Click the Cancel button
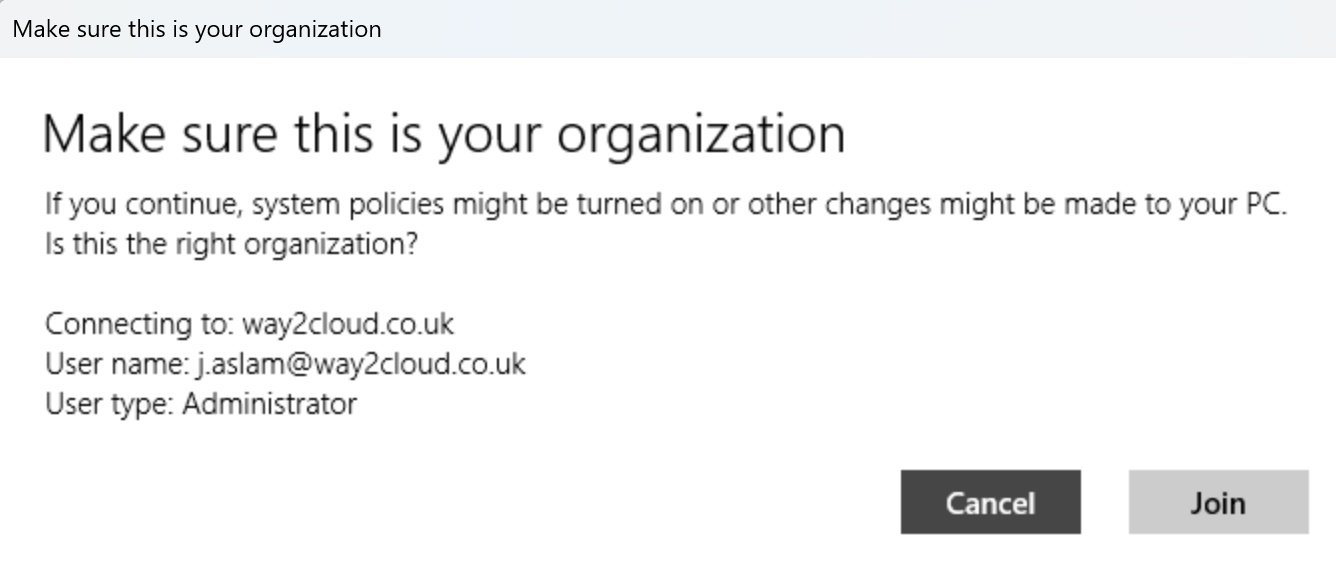Image resolution: width=1336 pixels, height=563 pixels. click(x=990, y=502)
